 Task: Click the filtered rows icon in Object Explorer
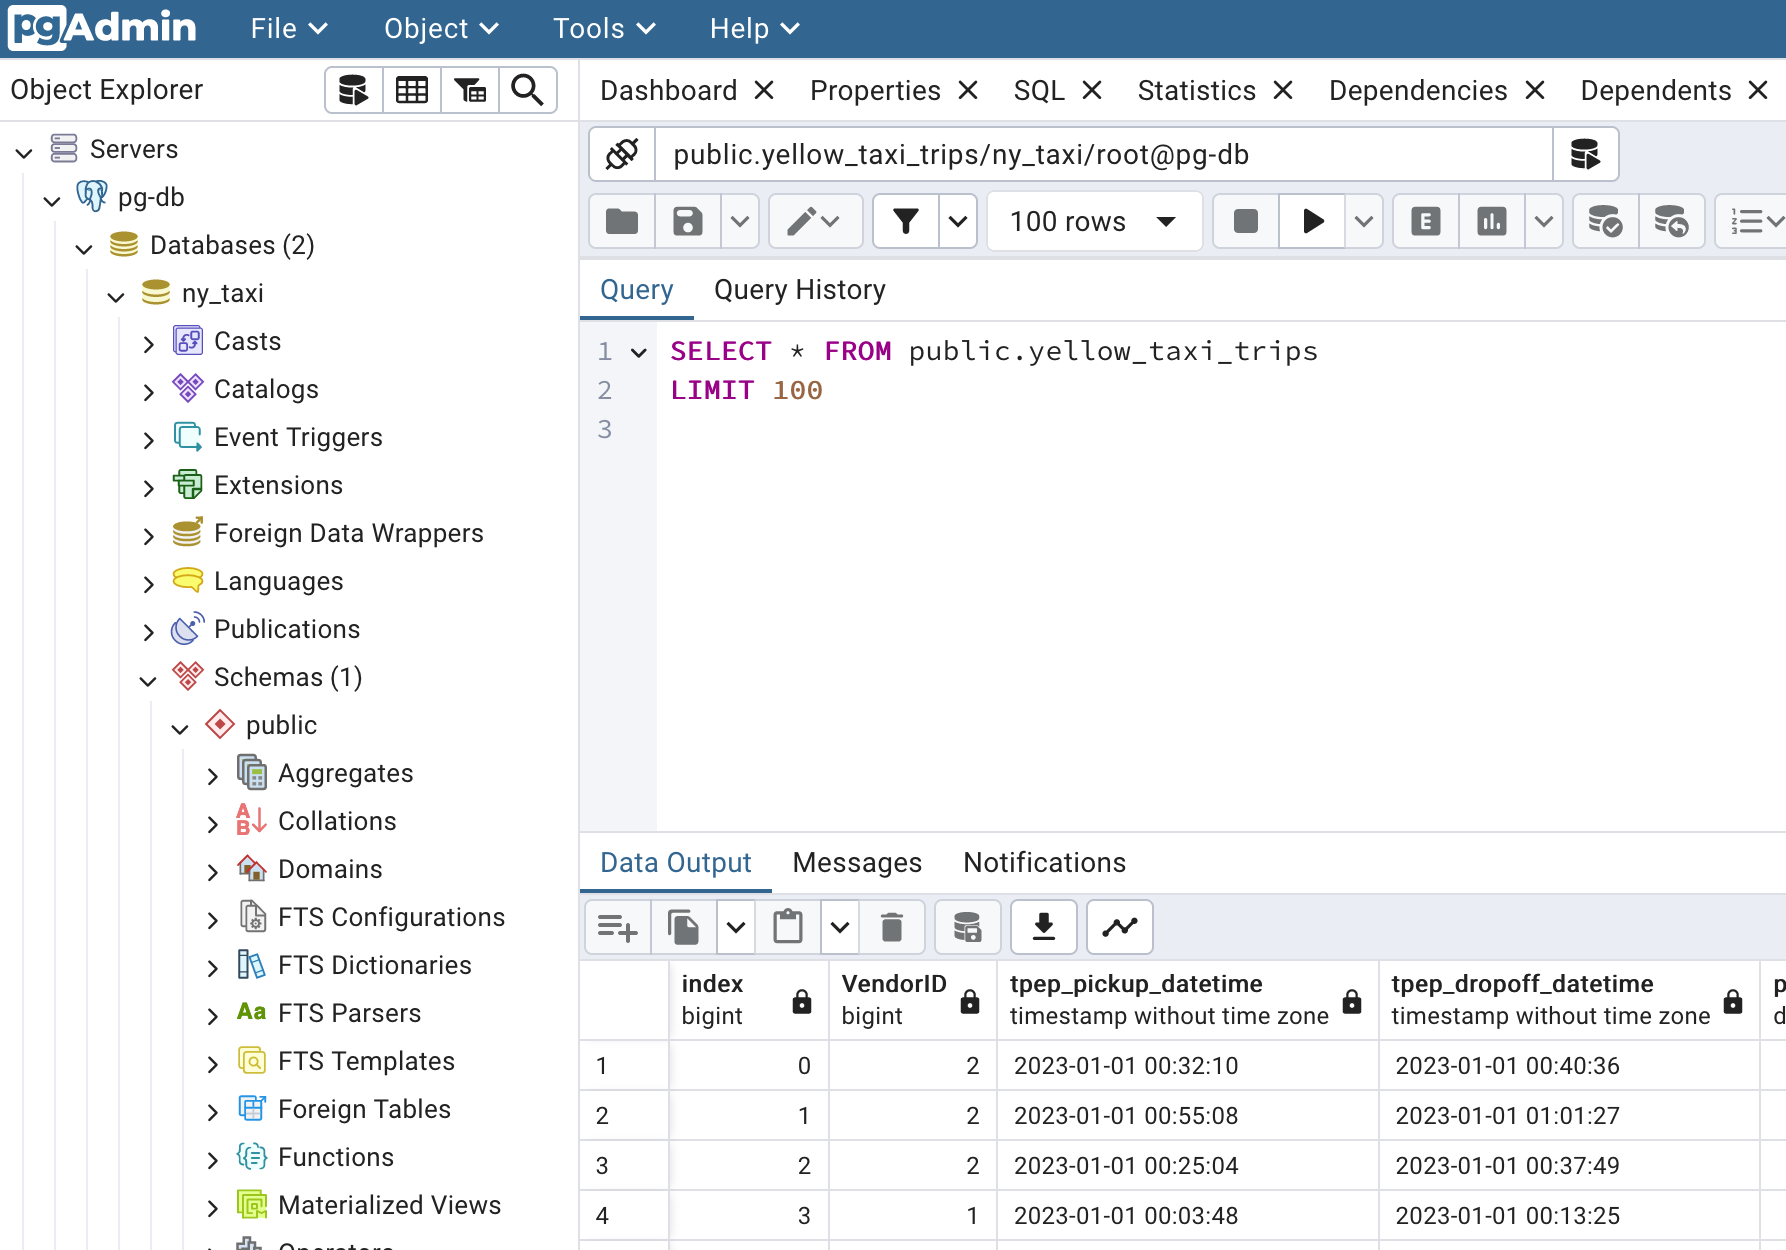(x=470, y=90)
